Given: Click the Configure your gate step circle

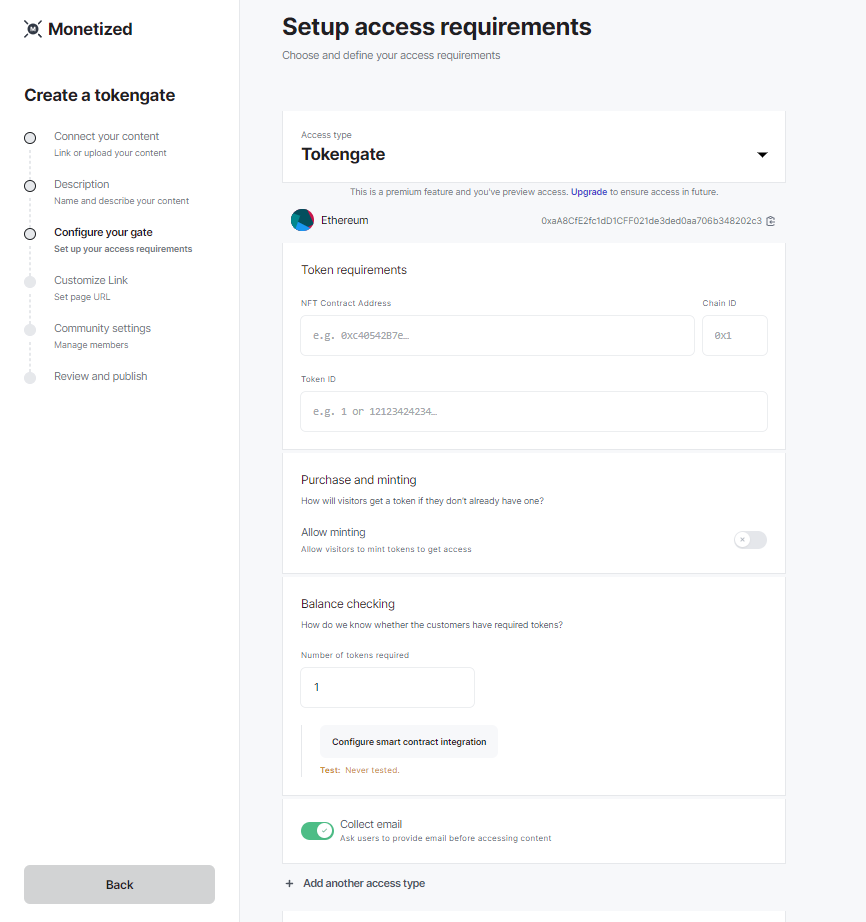Looking at the screenshot, I should [x=30, y=234].
